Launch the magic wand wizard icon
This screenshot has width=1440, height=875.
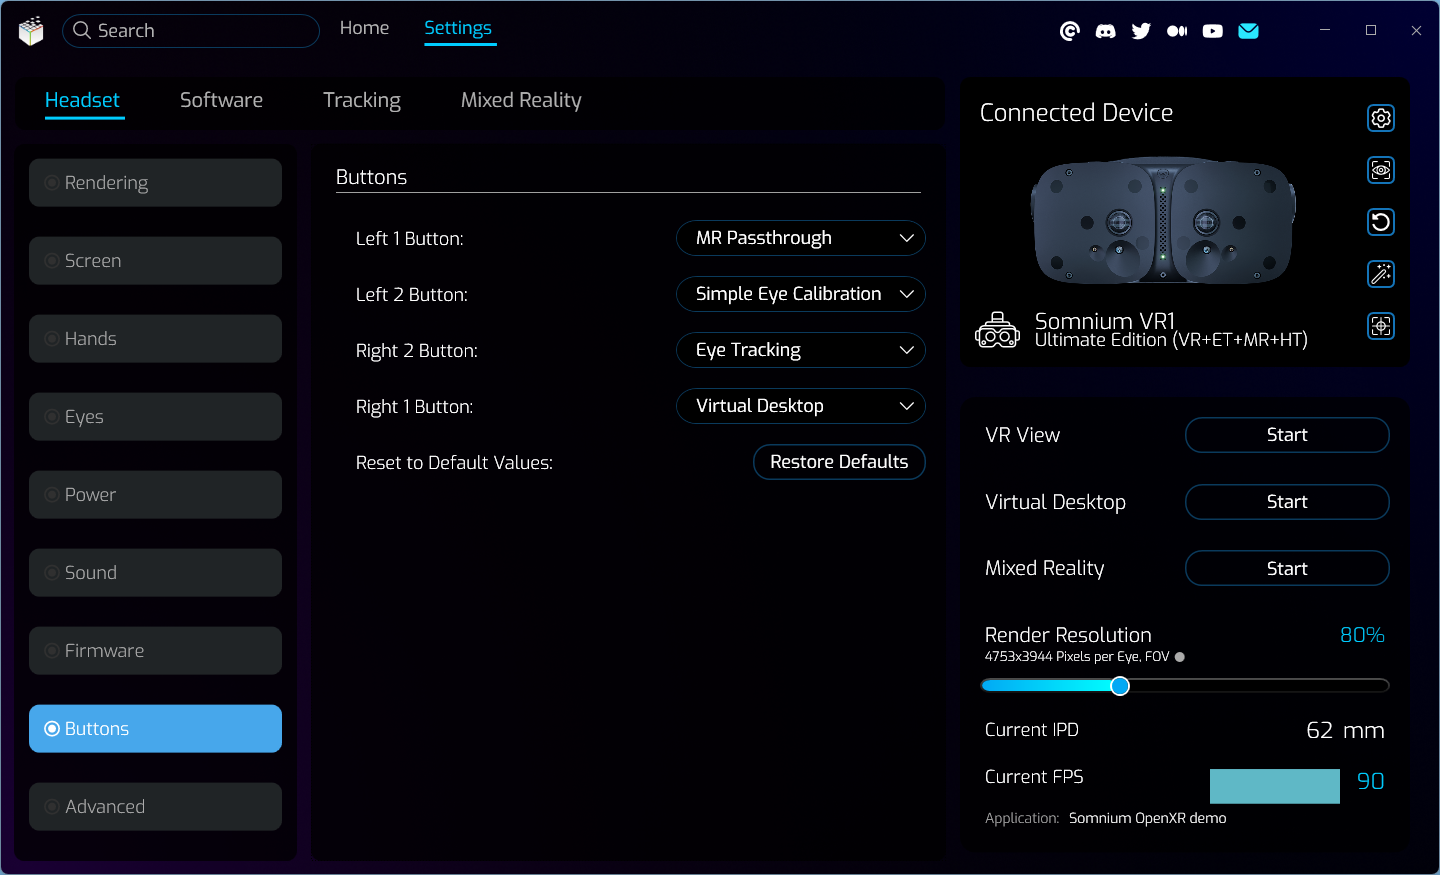coord(1381,274)
